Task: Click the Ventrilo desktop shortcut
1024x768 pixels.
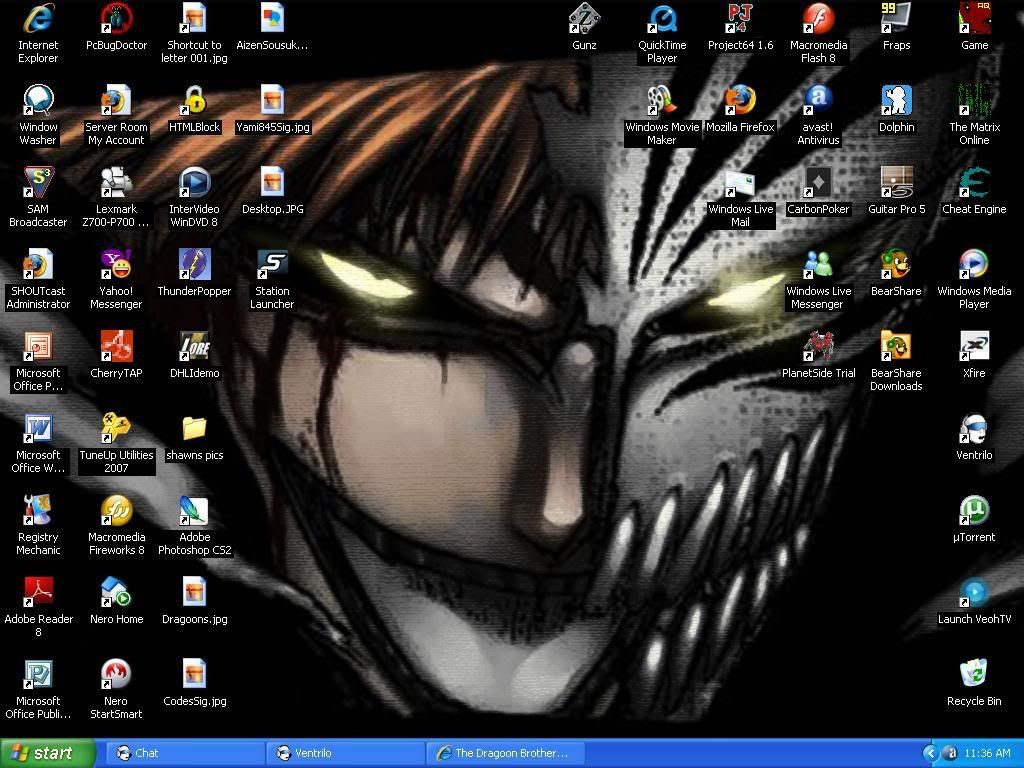Action: (974, 428)
